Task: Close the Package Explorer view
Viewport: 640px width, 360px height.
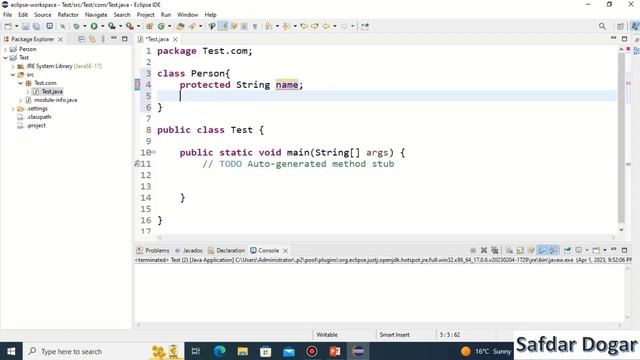Action: [60, 39]
